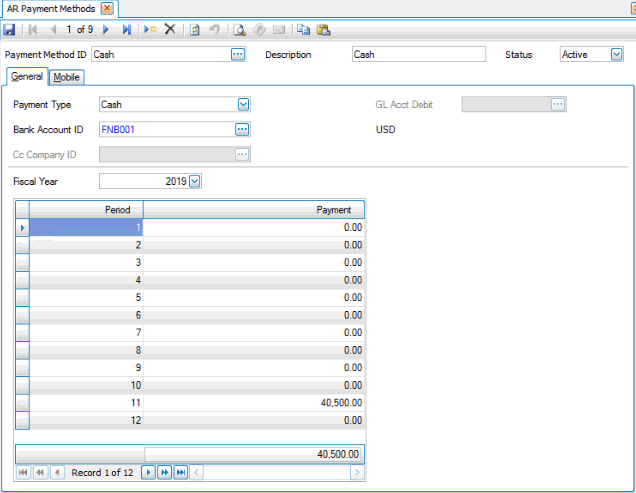This screenshot has width=636, height=493.
Task: Click the paste icon in toolbar
Action: [x=322, y=30]
